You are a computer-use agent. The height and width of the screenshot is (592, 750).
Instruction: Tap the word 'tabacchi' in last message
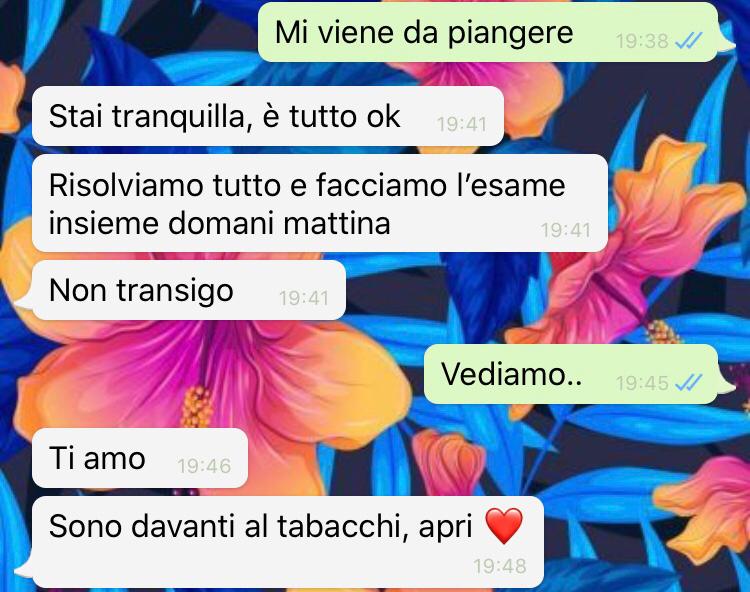[342, 526]
